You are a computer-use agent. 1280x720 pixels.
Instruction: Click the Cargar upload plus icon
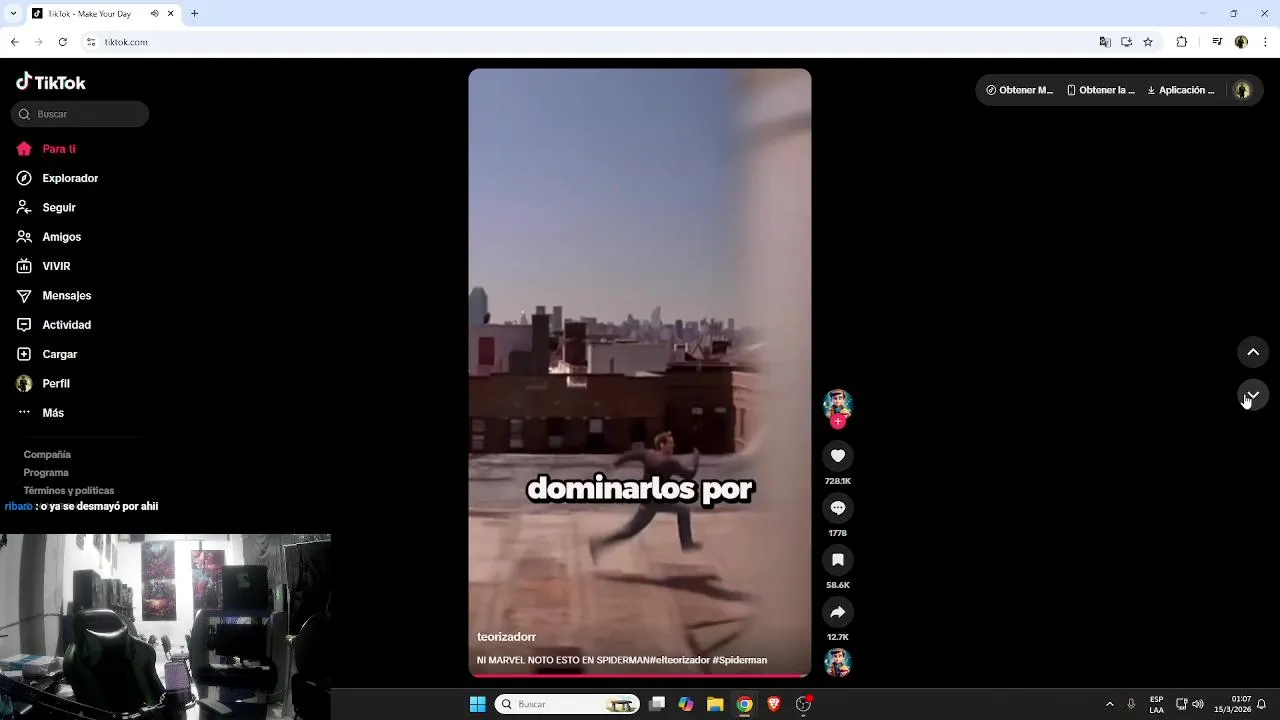24,354
